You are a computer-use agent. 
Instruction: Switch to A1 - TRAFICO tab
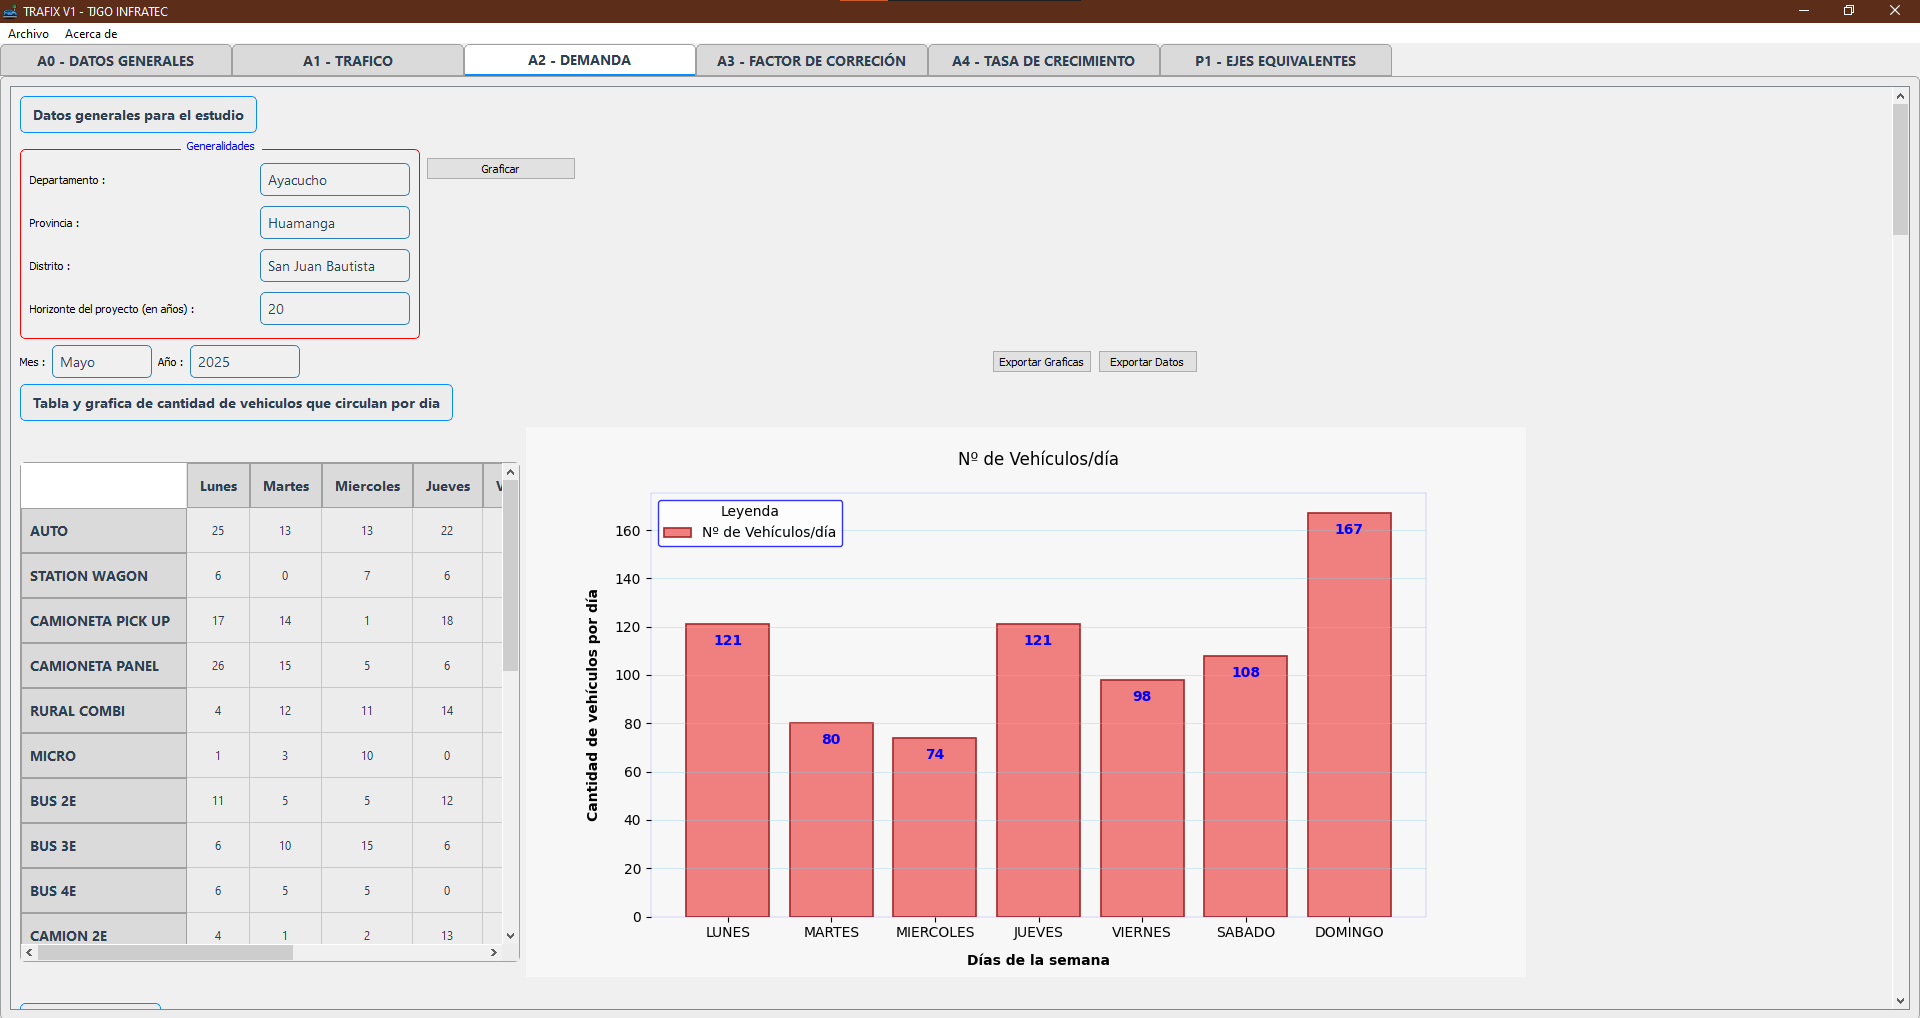coord(347,61)
